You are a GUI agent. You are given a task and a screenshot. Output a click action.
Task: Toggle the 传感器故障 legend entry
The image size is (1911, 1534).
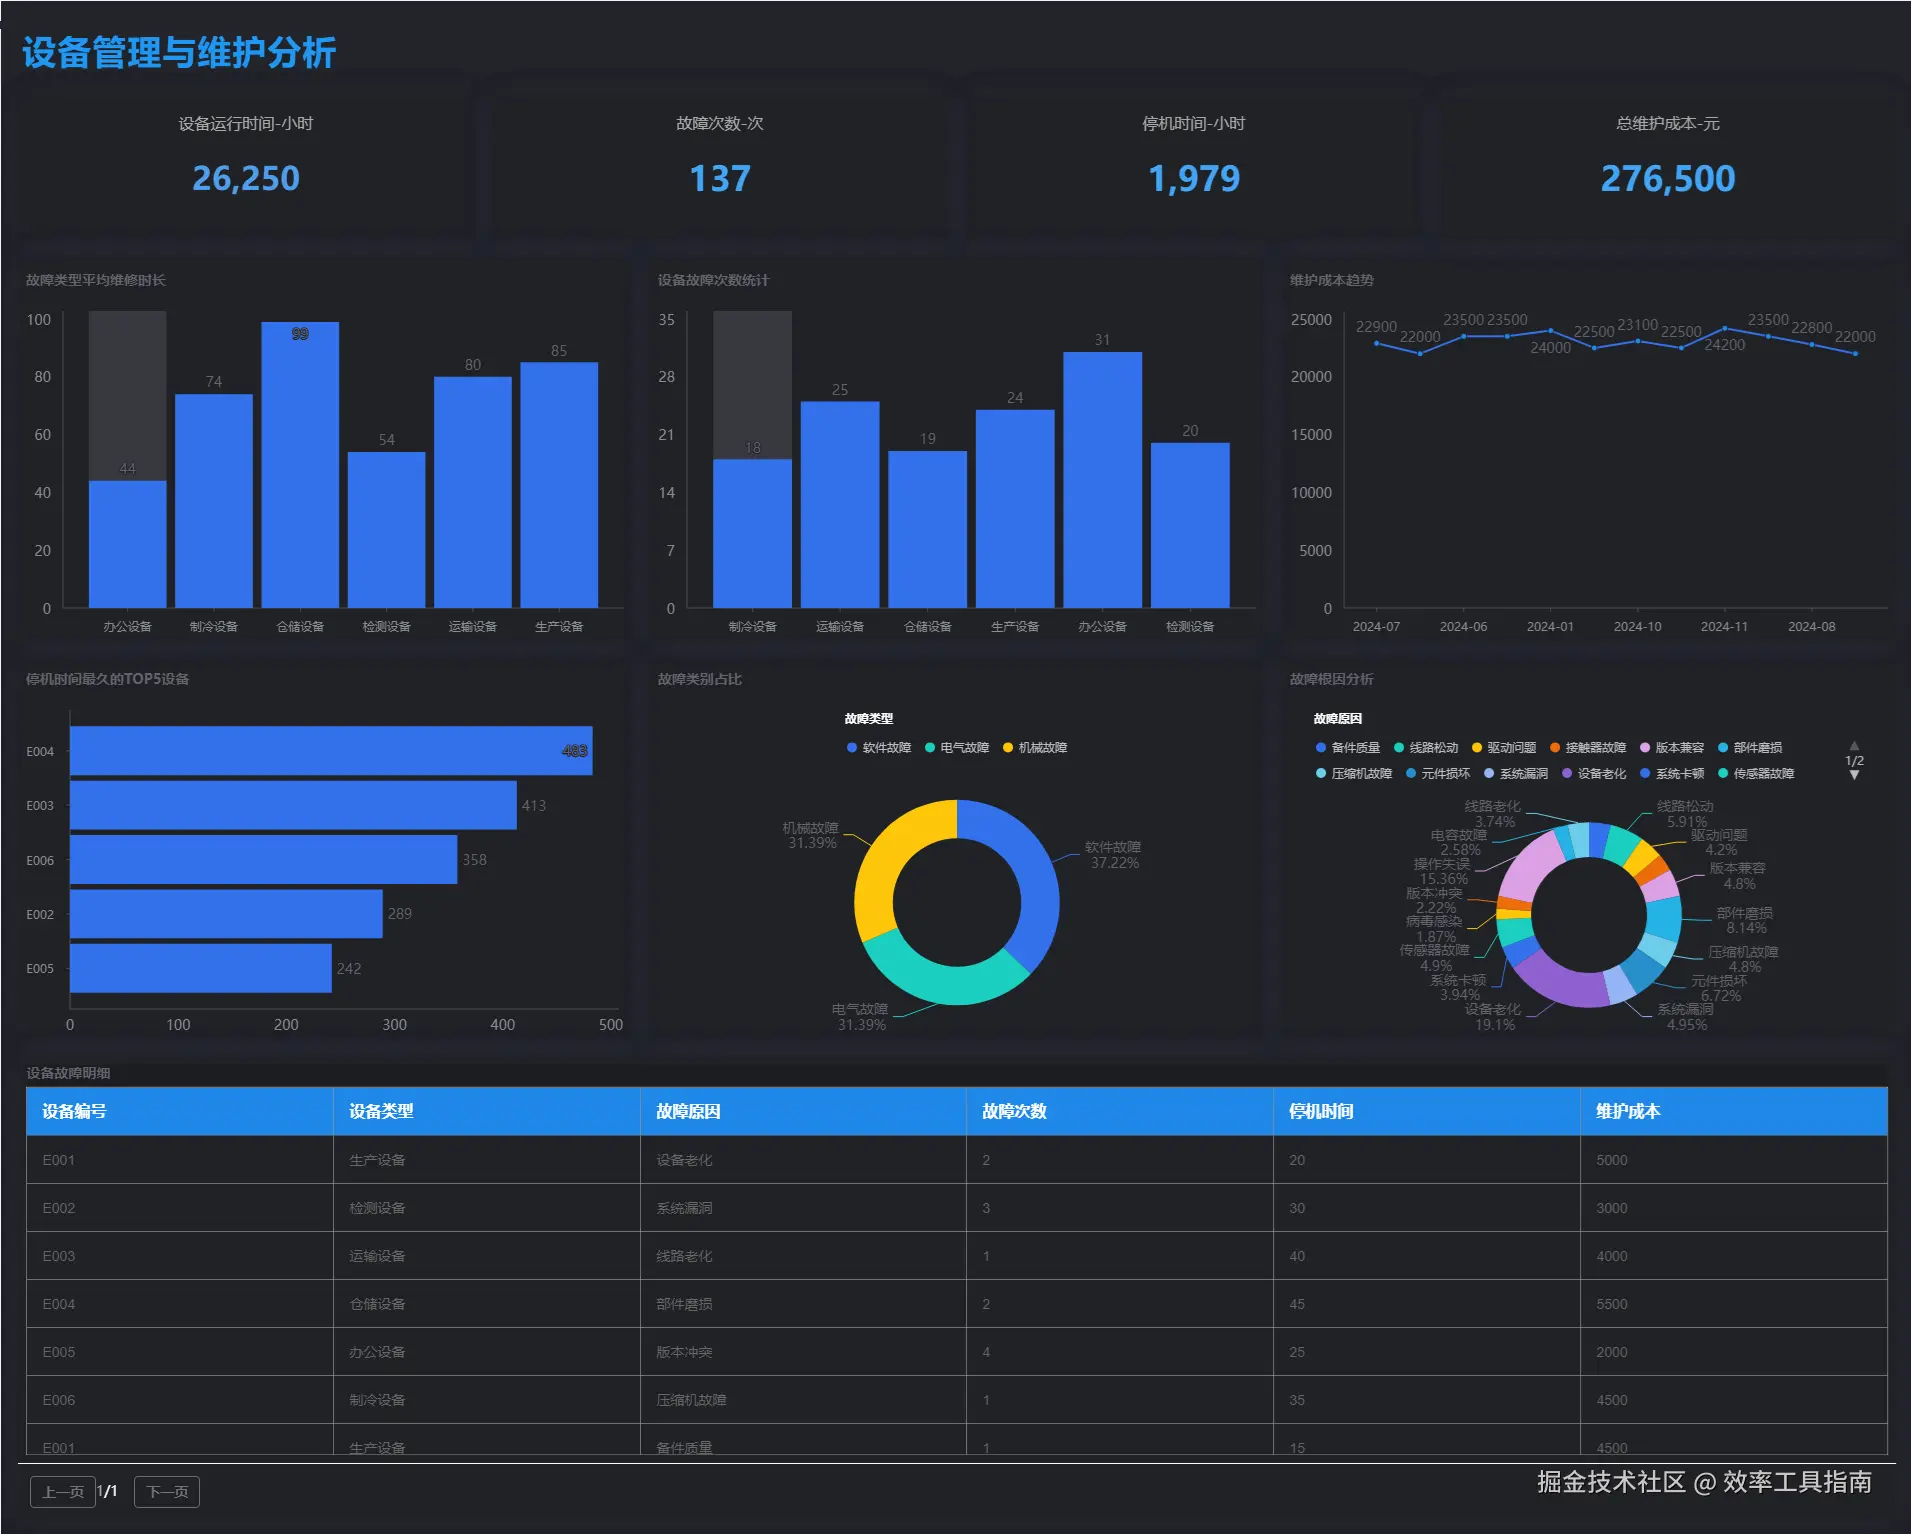pos(1756,774)
